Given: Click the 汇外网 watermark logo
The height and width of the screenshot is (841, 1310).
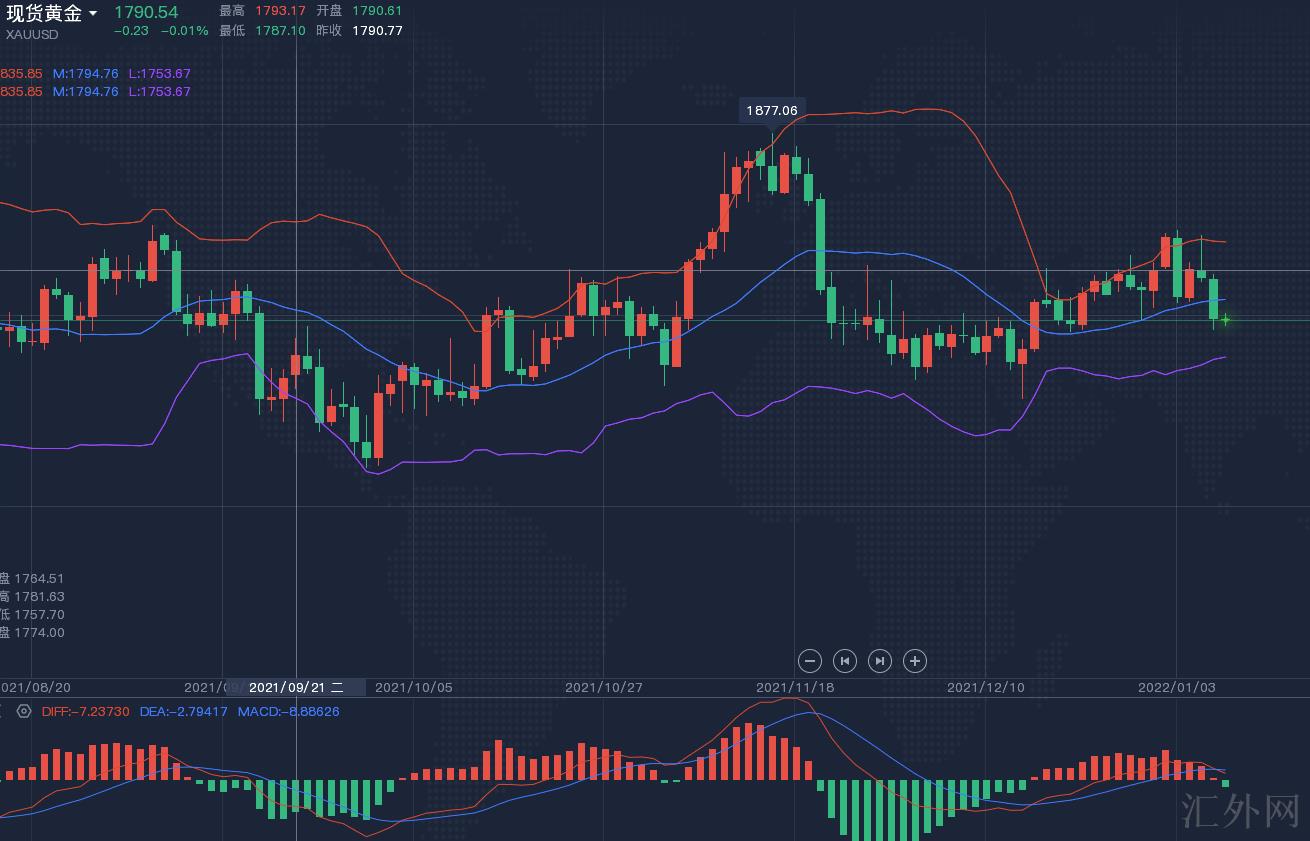Looking at the screenshot, I should coord(1239,811).
